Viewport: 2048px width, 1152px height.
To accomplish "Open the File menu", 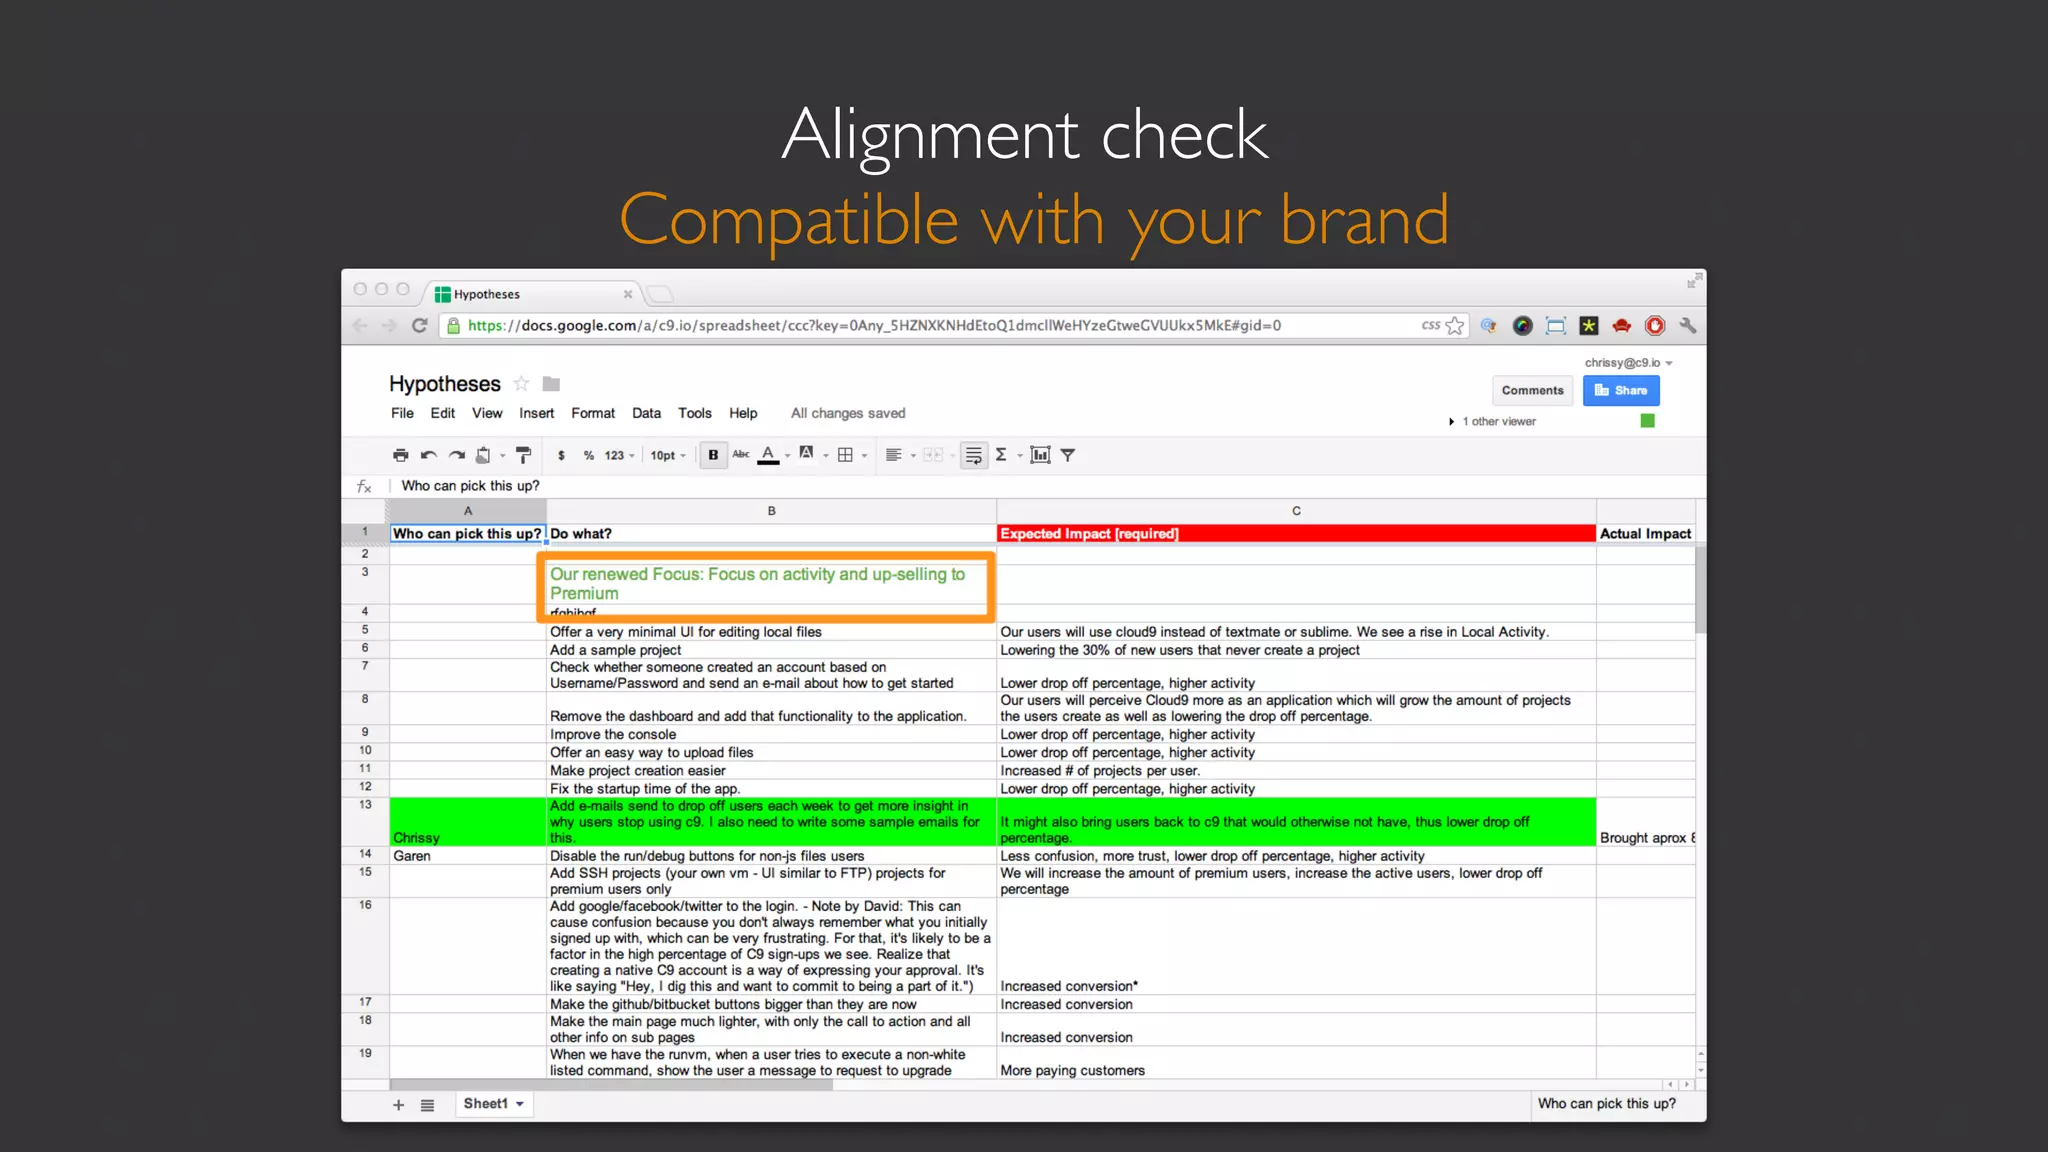I will pyautogui.click(x=402, y=413).
